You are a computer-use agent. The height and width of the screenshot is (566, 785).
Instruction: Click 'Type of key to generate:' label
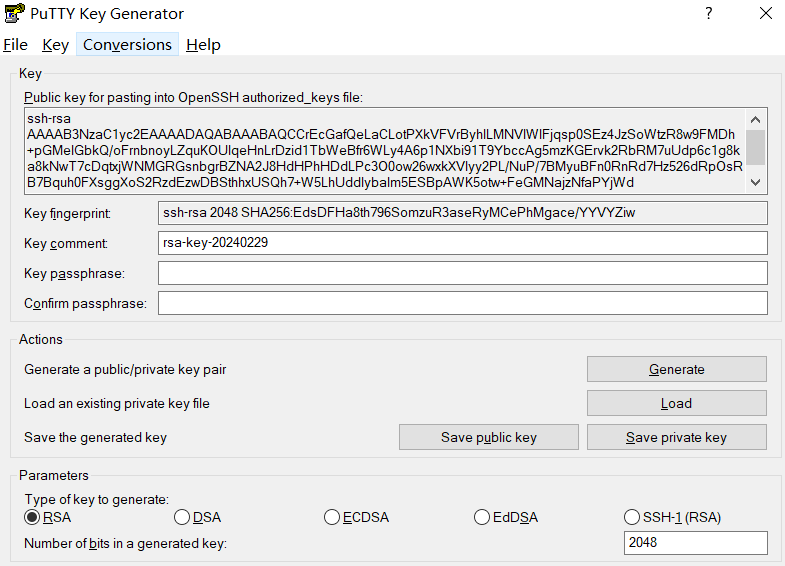(97, 499)
